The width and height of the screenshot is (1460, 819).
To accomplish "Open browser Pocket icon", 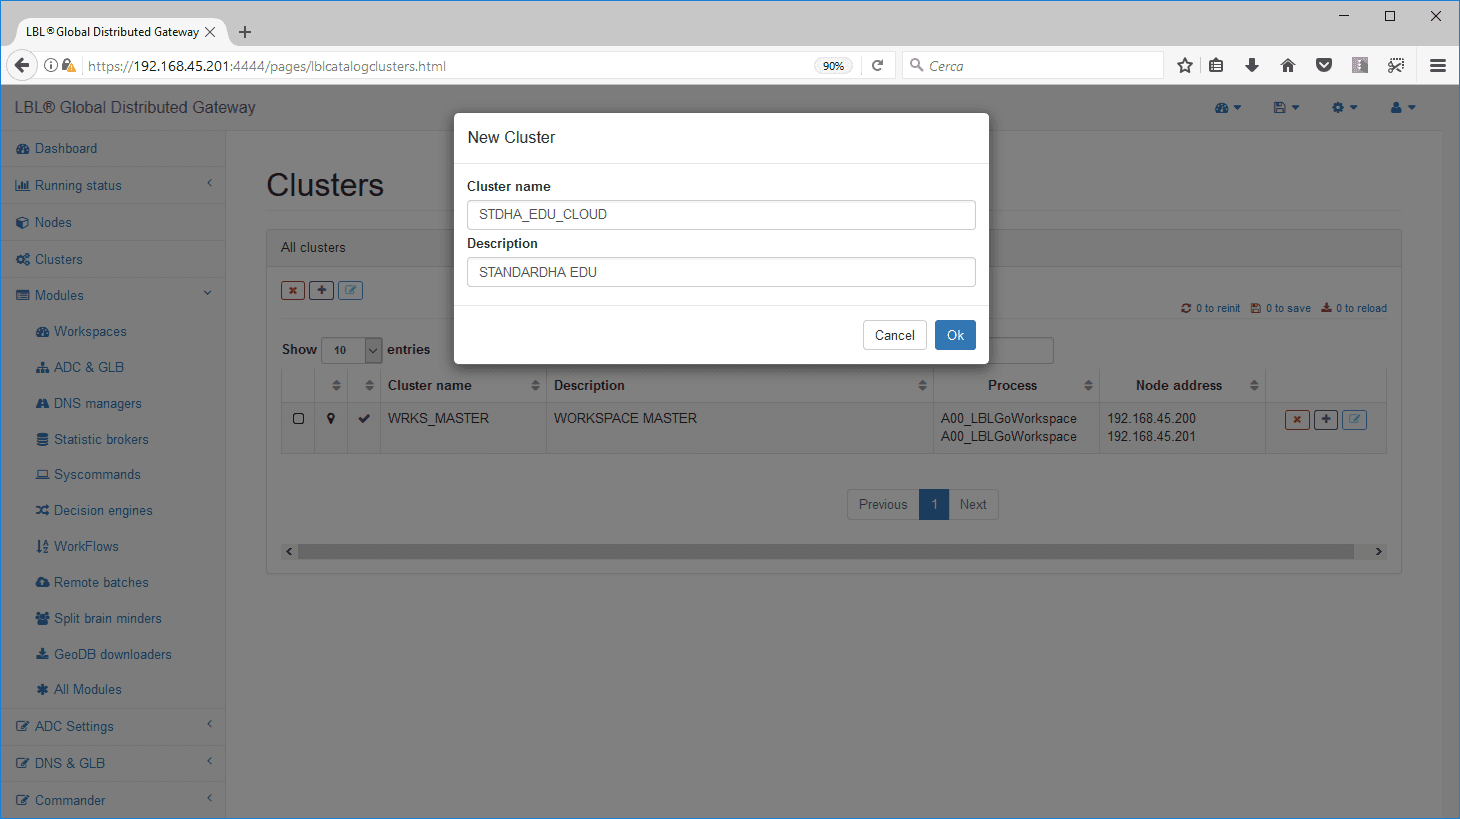I will coord(1324,65).
